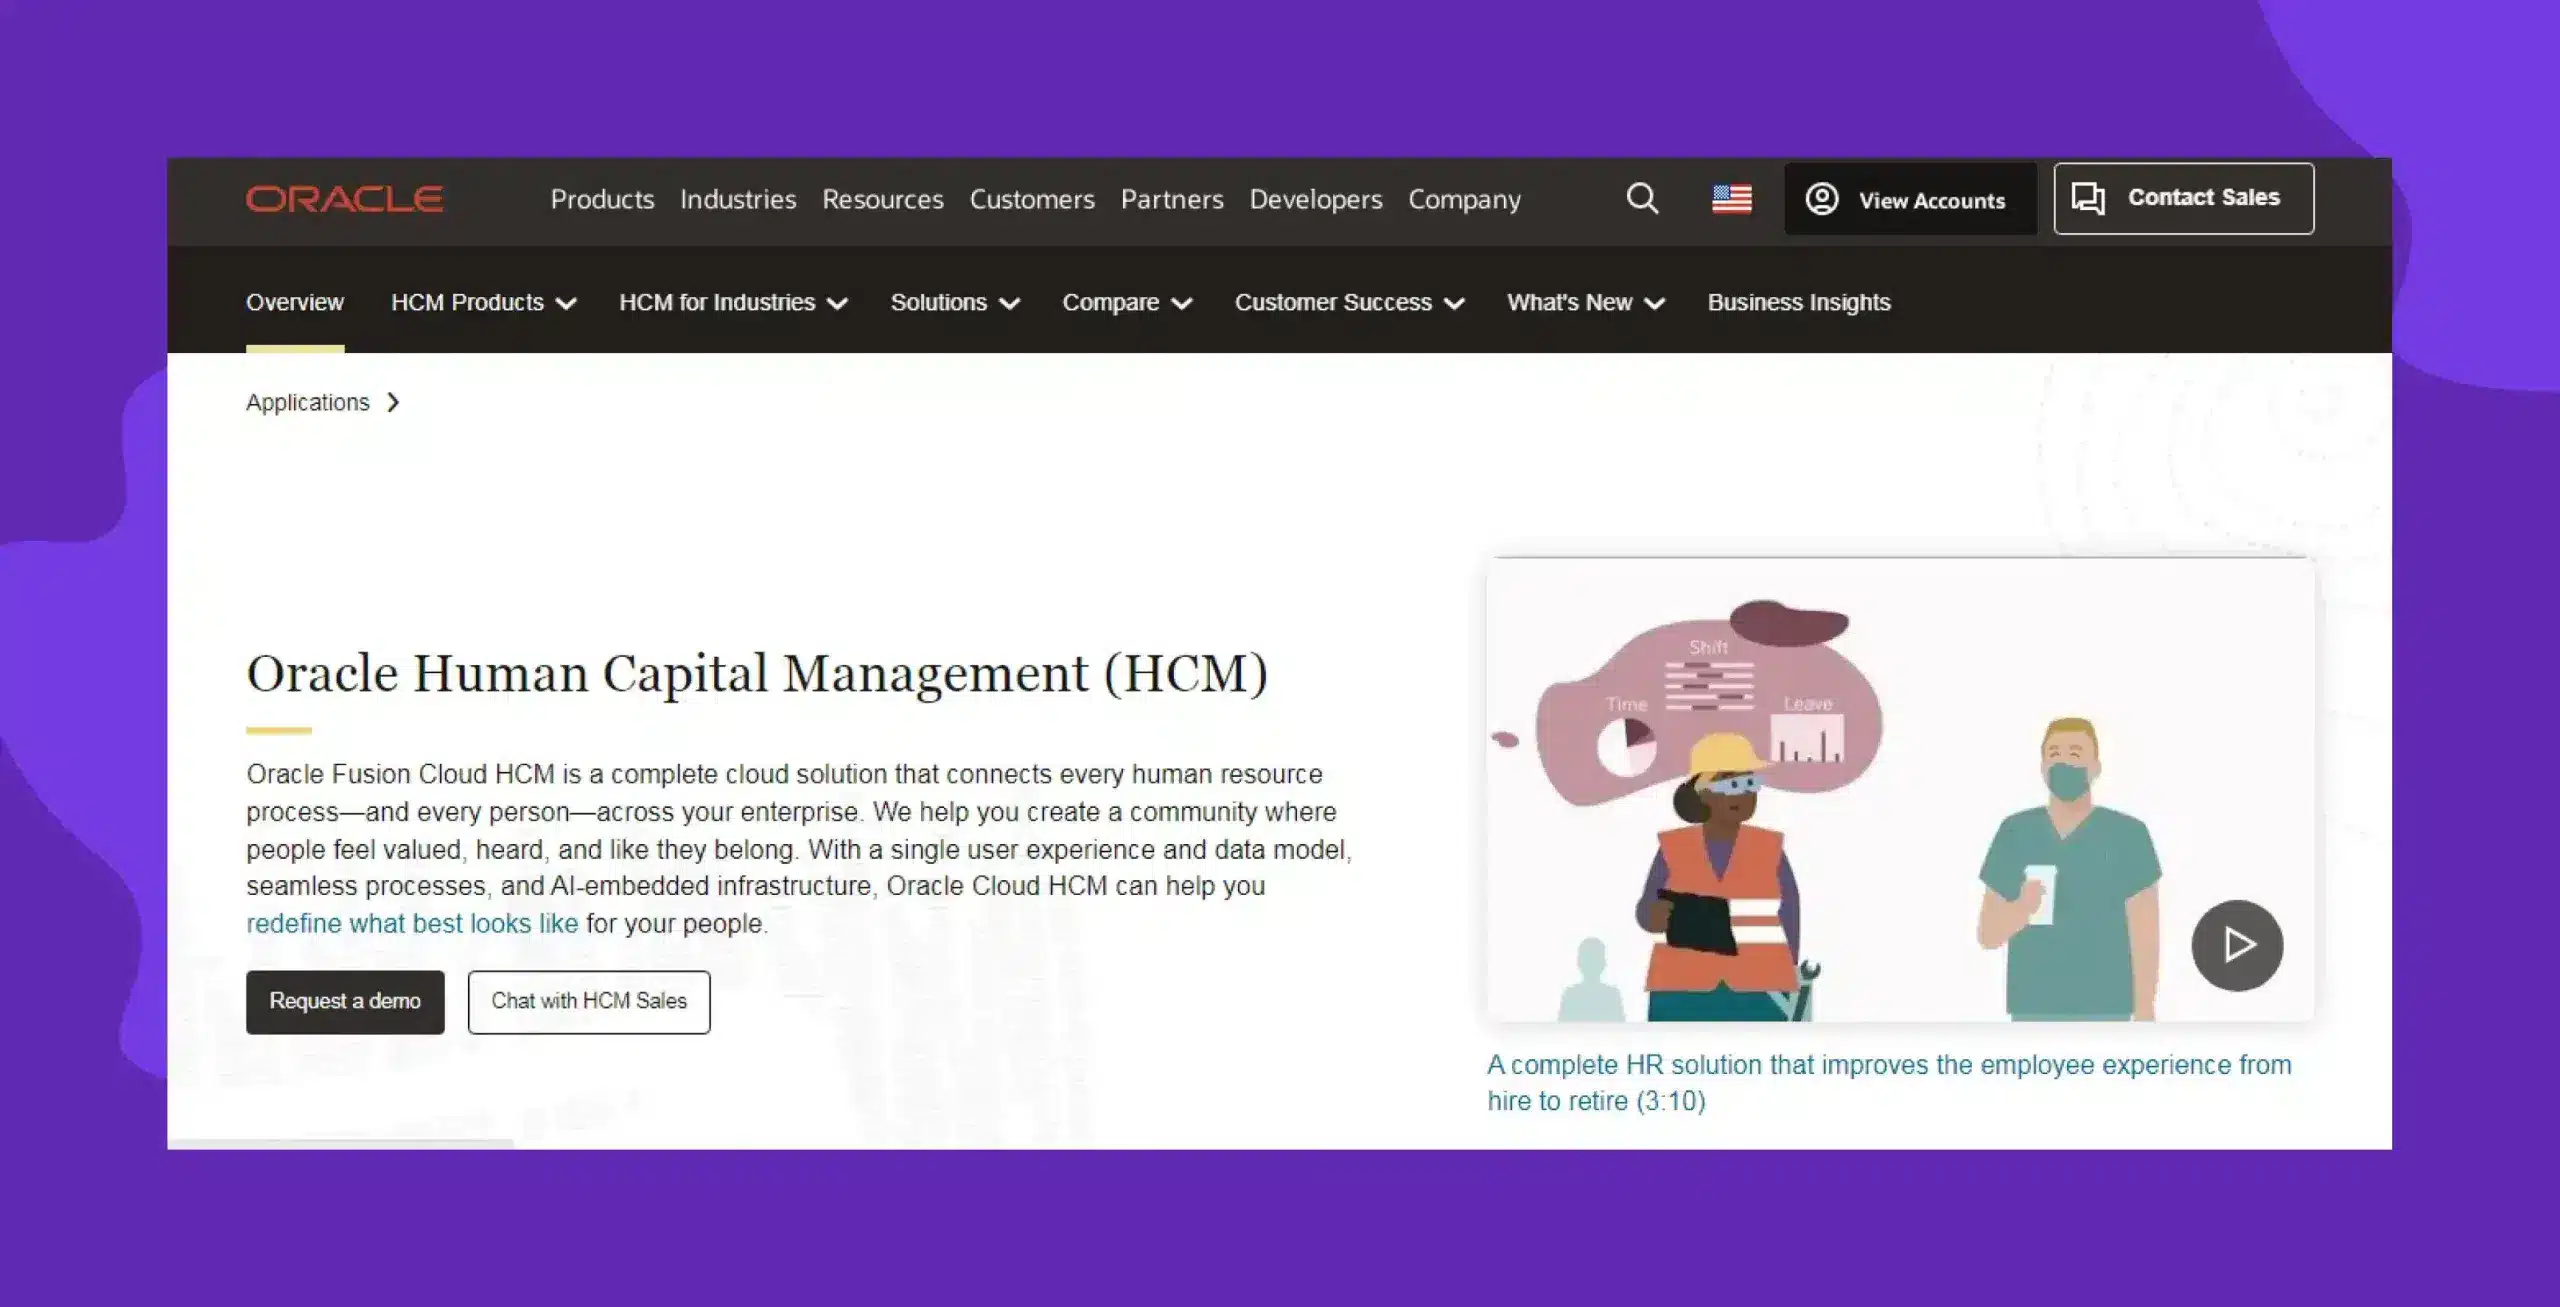Viewport: 2560px width, 1307px height.
Task: Open the search magnifier icon
Action: tap(1642, 198)
